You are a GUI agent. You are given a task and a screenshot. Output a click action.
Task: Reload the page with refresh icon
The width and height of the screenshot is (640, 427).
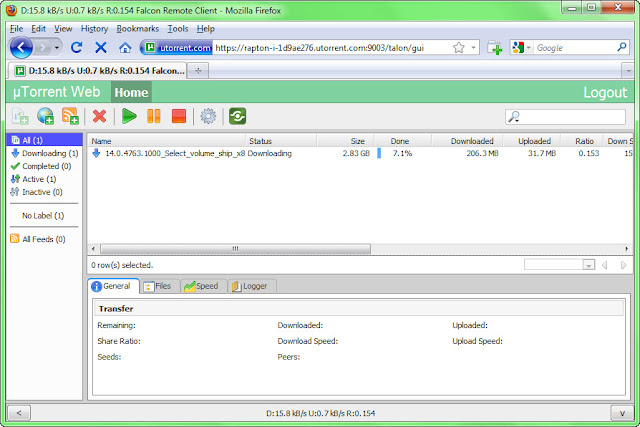point(76,48)
